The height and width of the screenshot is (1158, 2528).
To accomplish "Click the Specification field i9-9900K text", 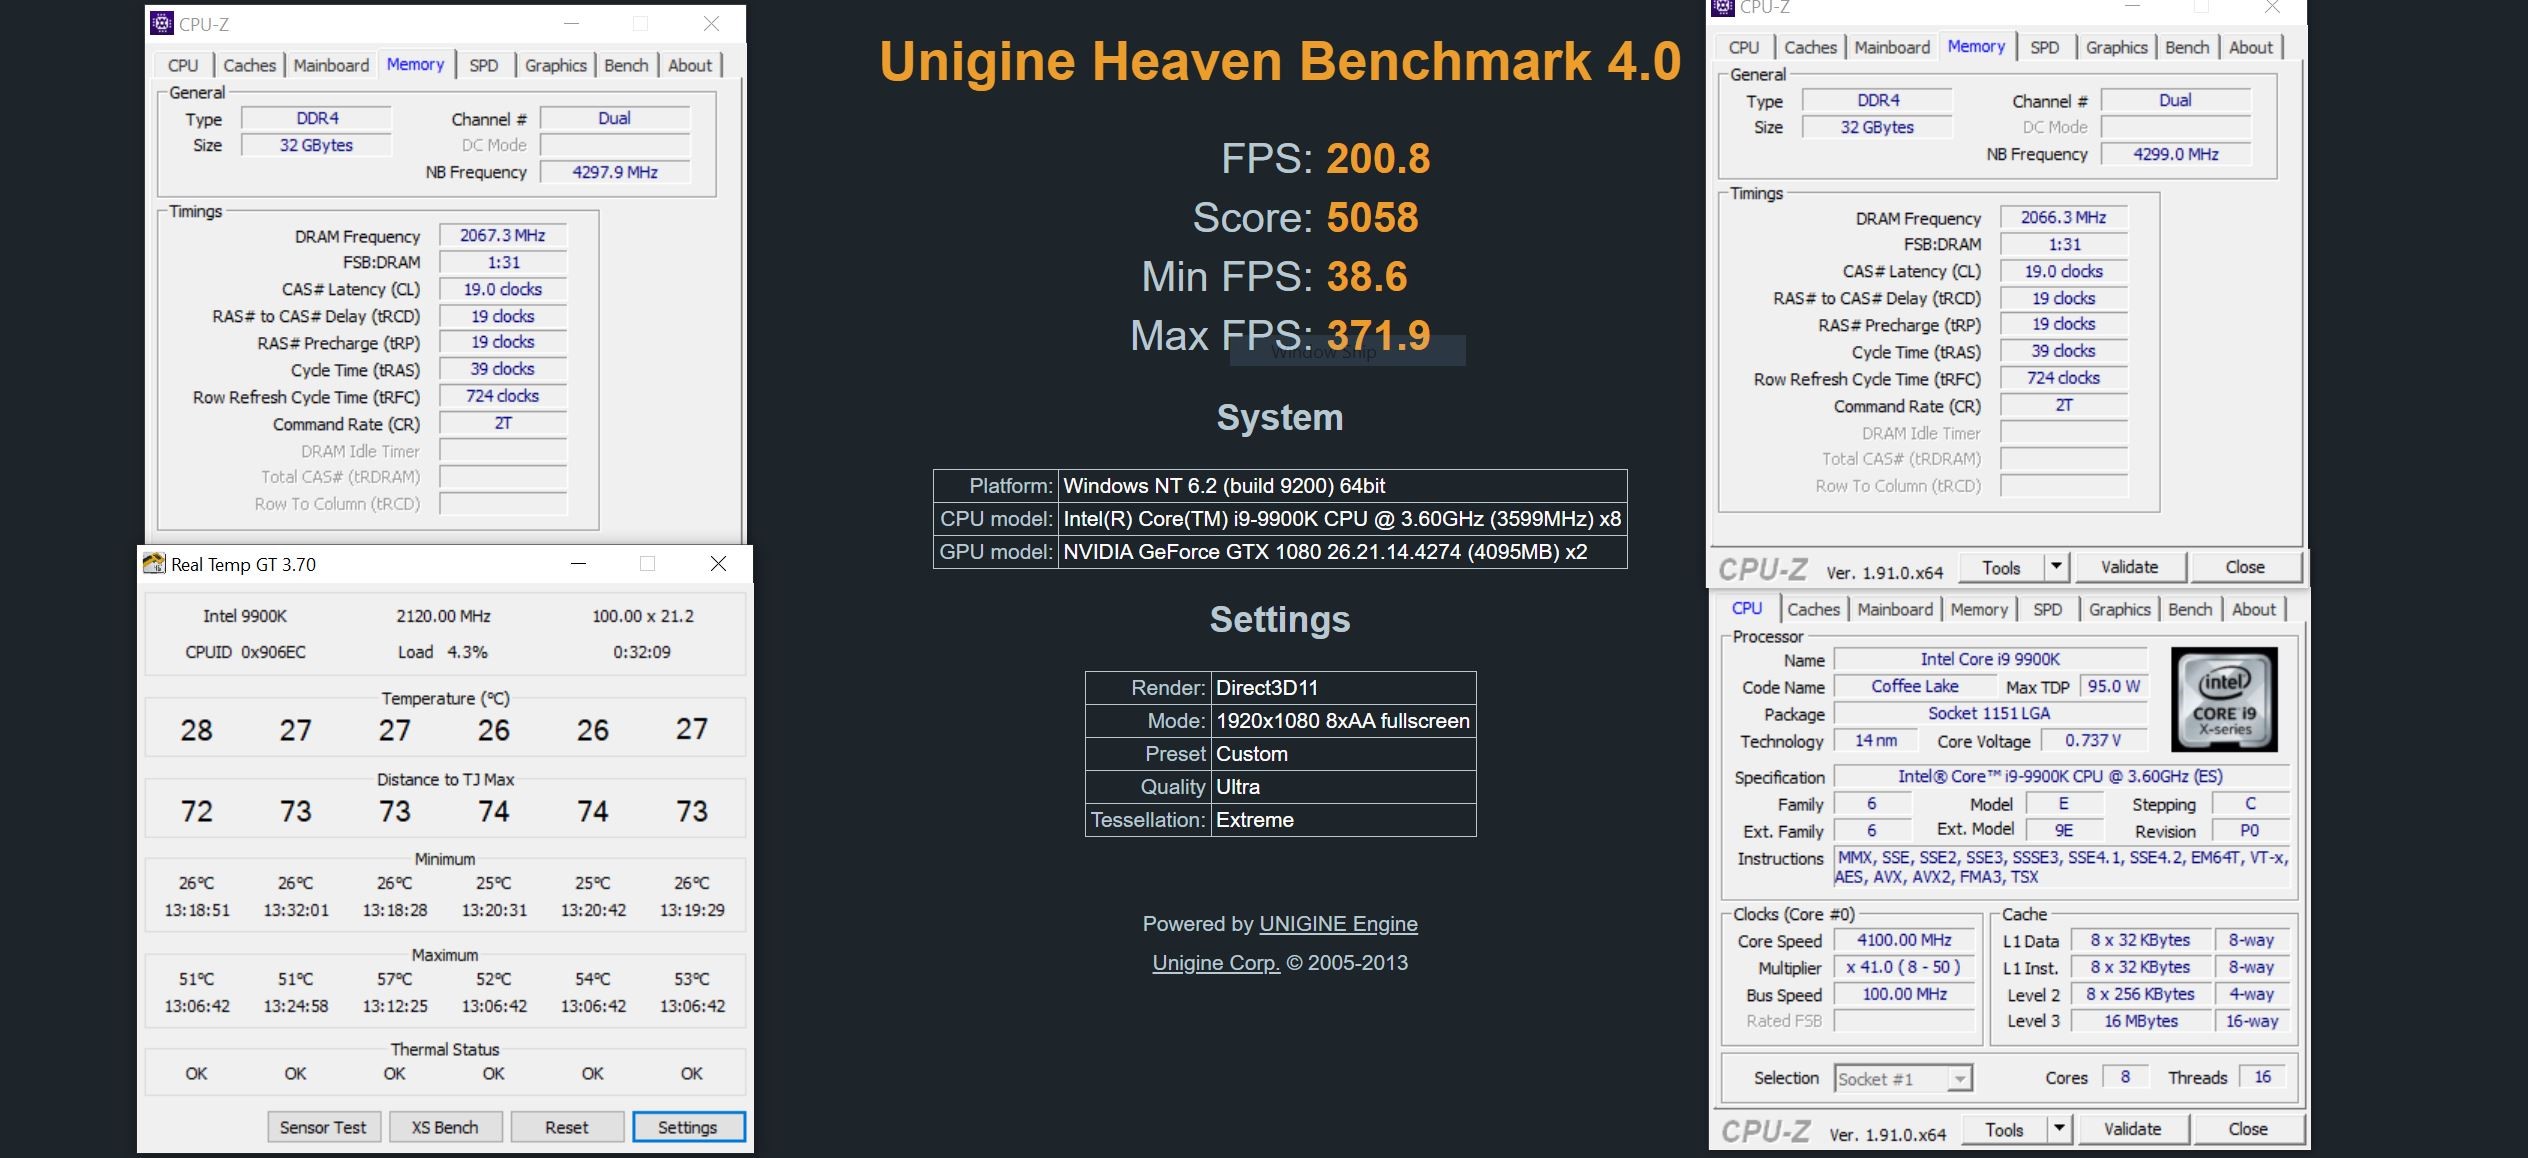I will pyautogui.click(x=2060, y=776).
